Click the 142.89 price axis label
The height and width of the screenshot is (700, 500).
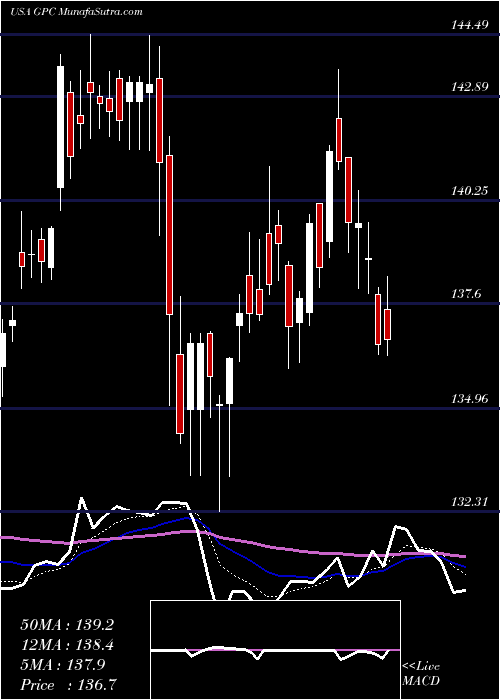pyautogui.click(x=470, y=87)
